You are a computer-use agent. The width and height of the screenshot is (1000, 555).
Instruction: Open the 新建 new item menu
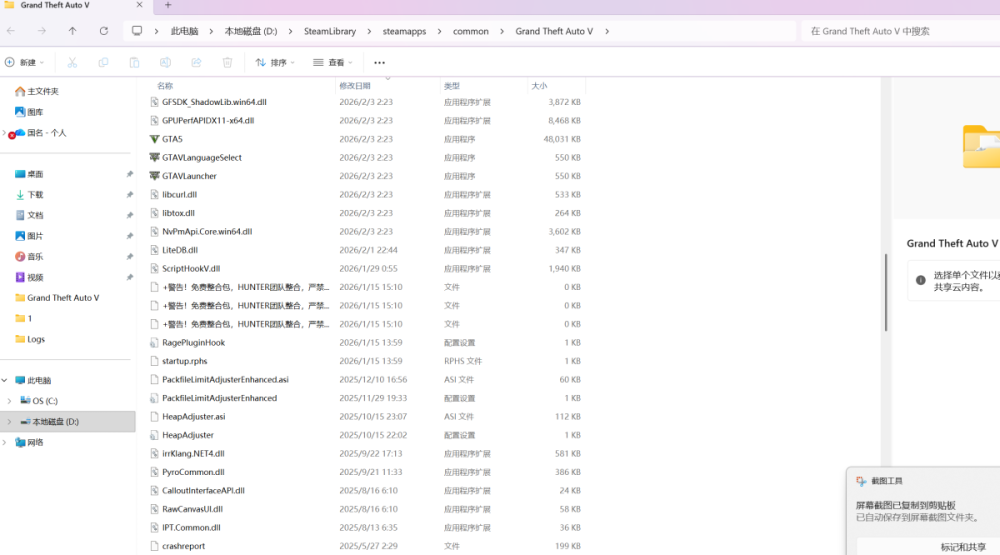[x=26, y=62]
